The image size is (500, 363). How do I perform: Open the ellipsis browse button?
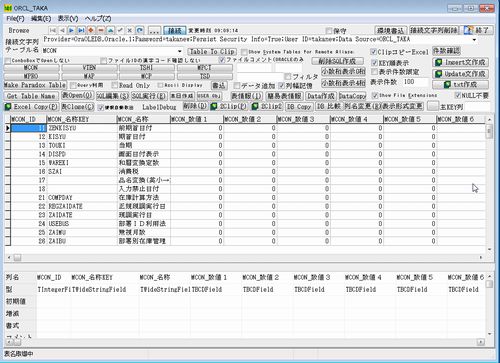coord(154,31)
